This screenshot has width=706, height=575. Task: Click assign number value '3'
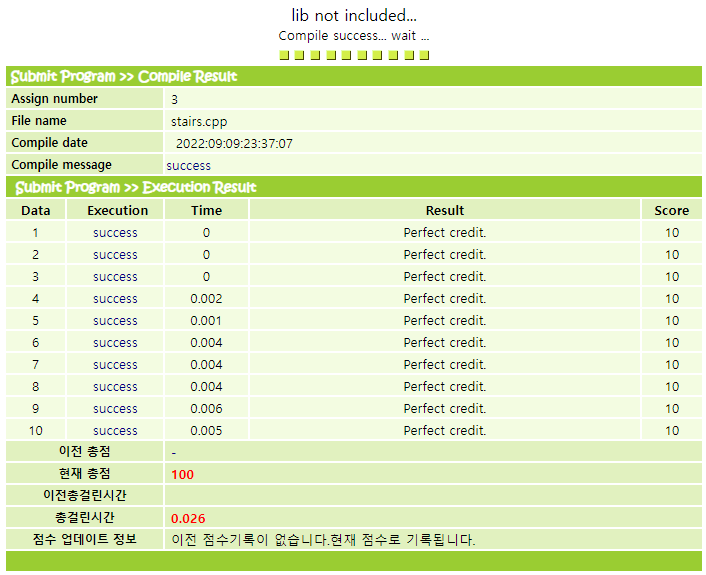point(174,100)
